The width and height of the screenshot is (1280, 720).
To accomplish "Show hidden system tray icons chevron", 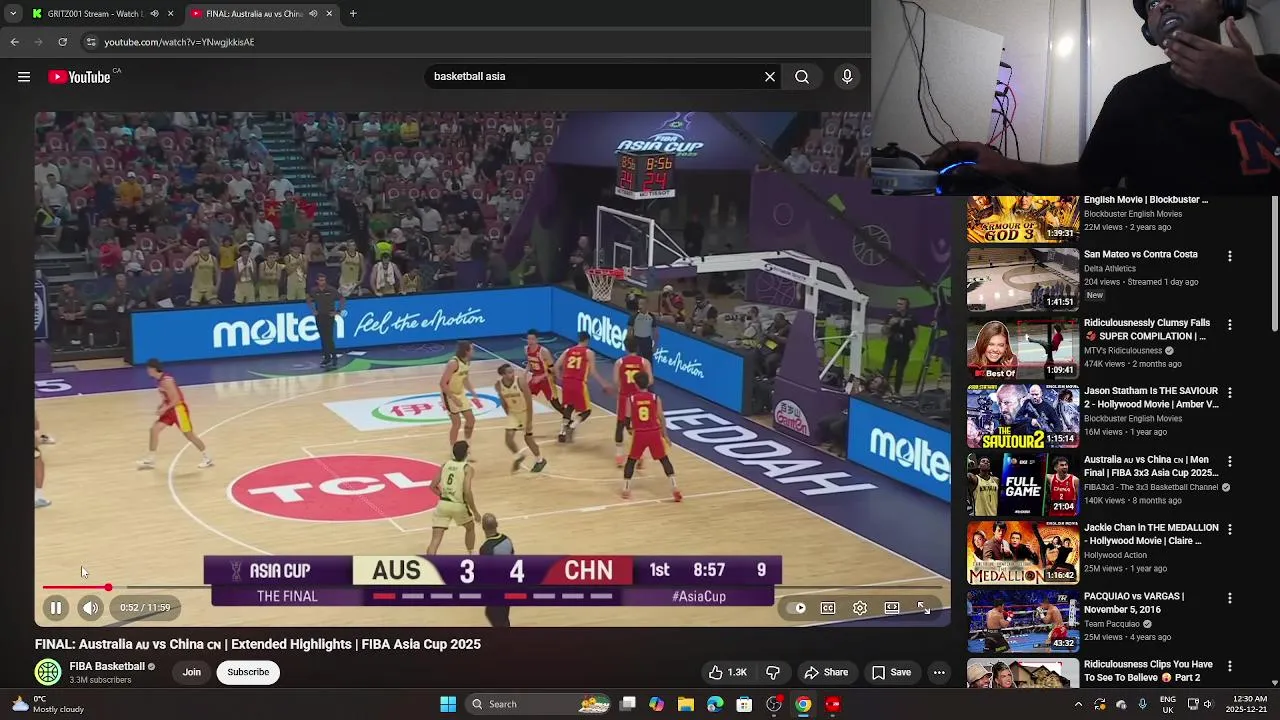I will 1078,704.
